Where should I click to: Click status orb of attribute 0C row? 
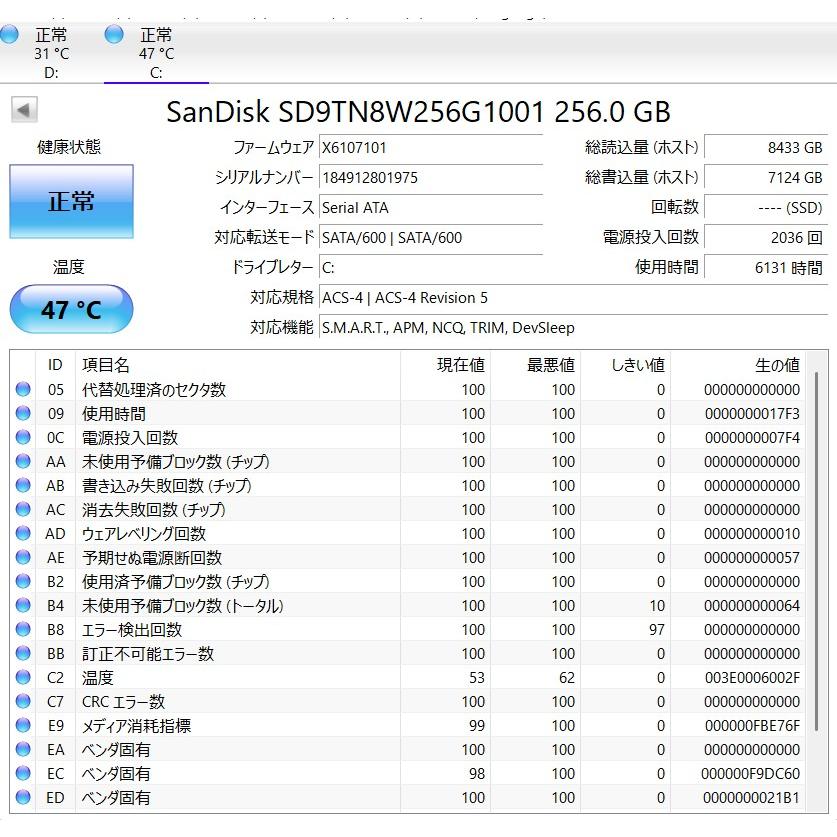23,437
